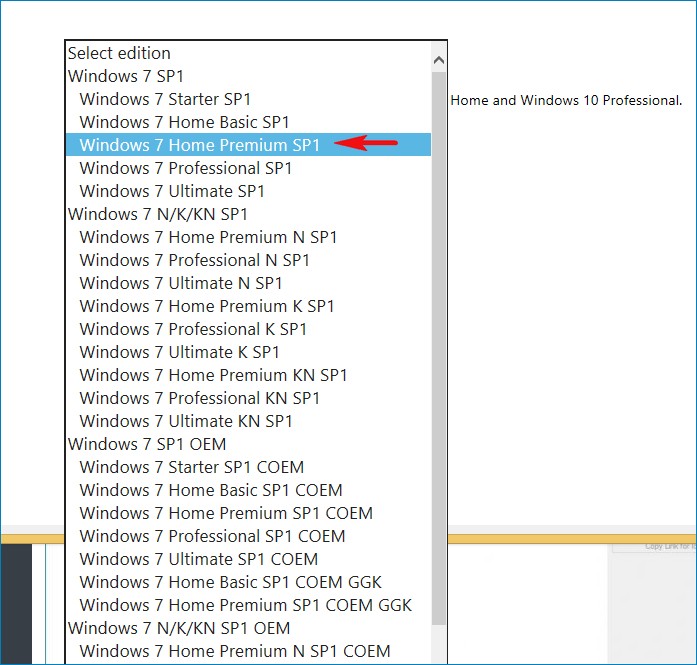697x665 pixels.
Task: Select Windows 7 Home Premium N SP1 COEM
Action: tap(248, 651)
